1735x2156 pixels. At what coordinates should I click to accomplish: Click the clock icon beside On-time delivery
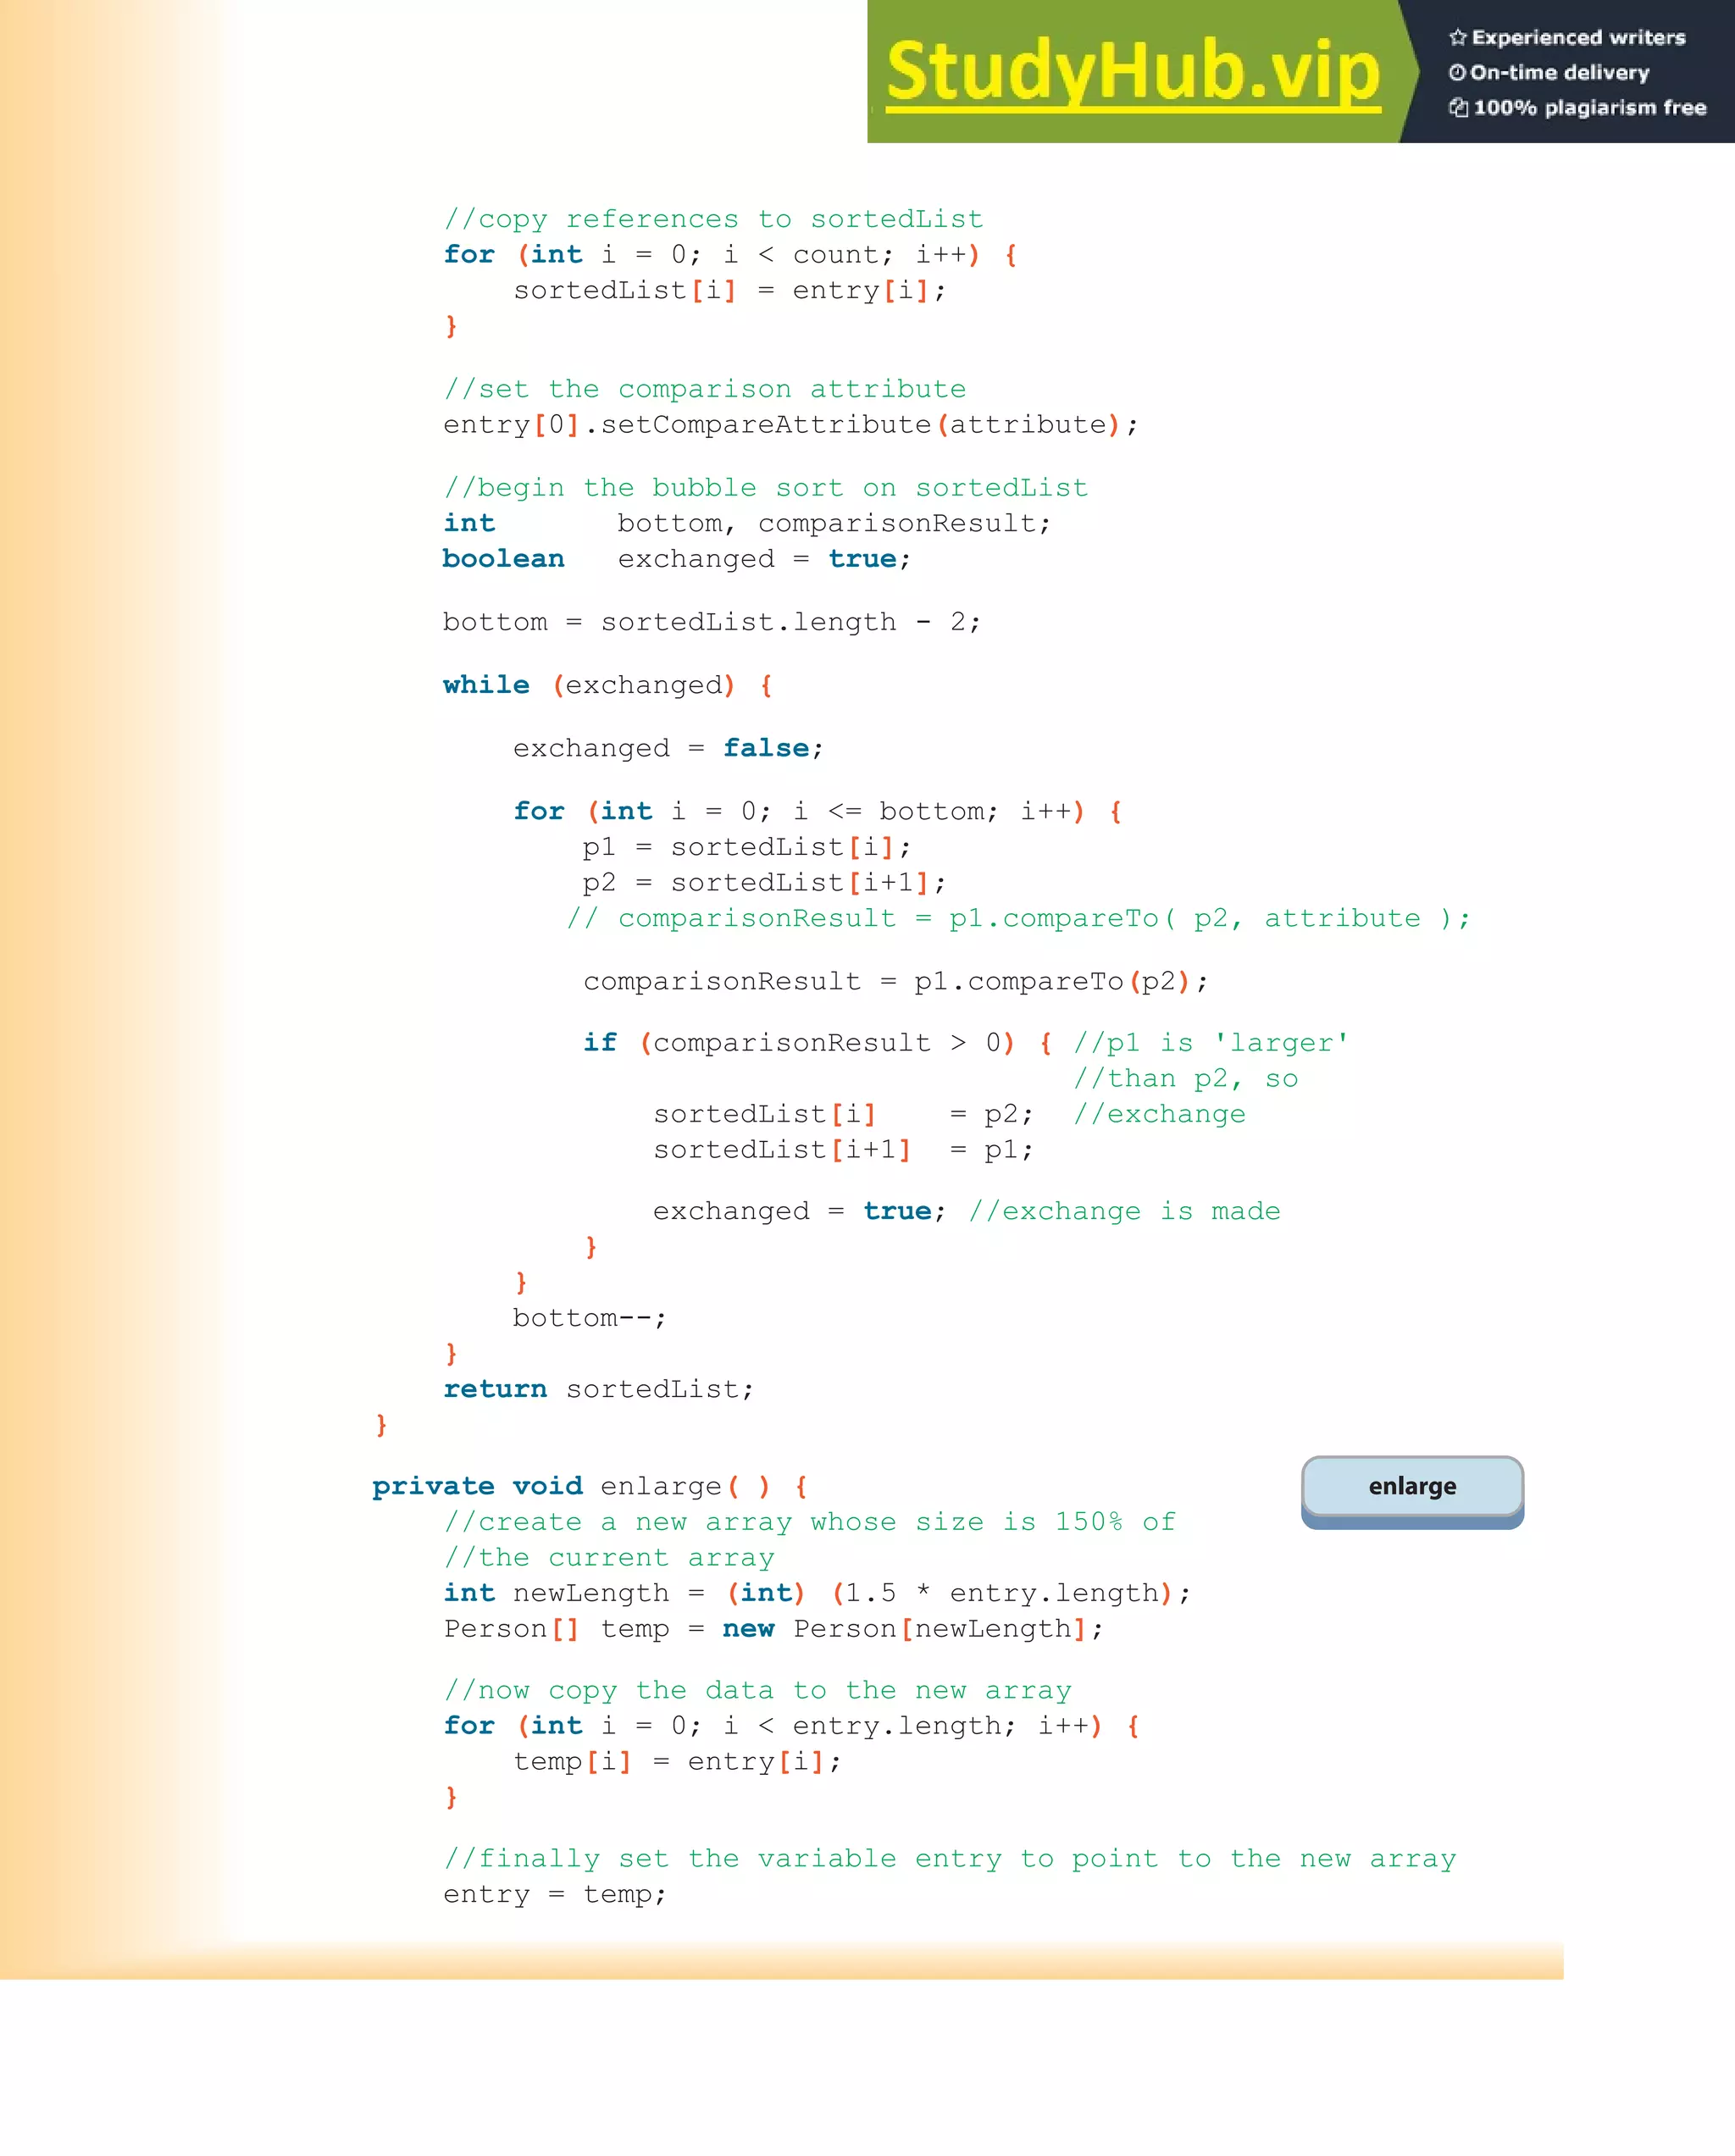(x=1457, y=73)
